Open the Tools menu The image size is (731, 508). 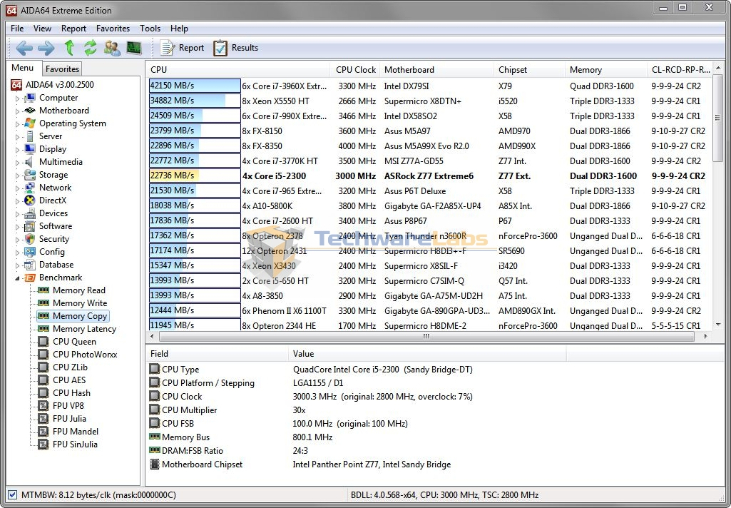tap(150, 28)
